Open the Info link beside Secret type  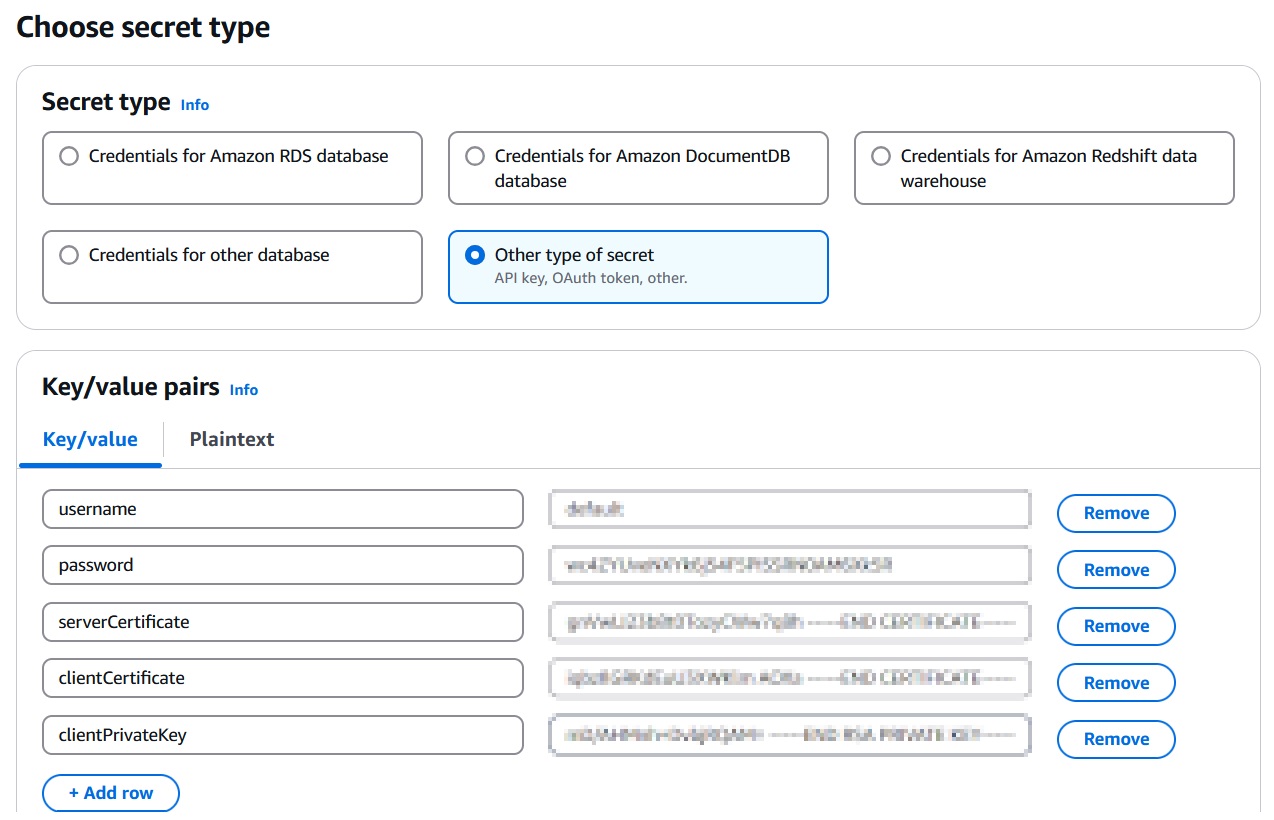pyautogui.click(x=194, y=105)
